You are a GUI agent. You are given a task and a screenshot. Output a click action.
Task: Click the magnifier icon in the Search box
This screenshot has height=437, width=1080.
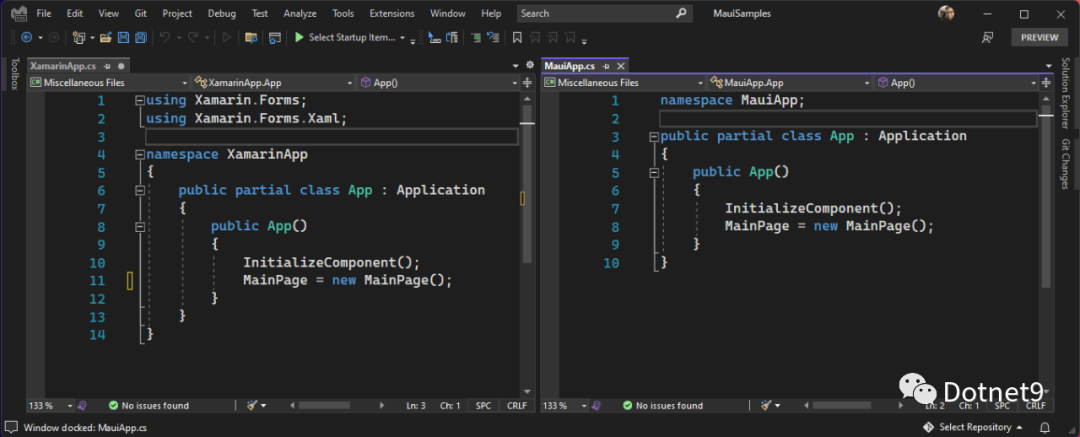click(681, 13)
